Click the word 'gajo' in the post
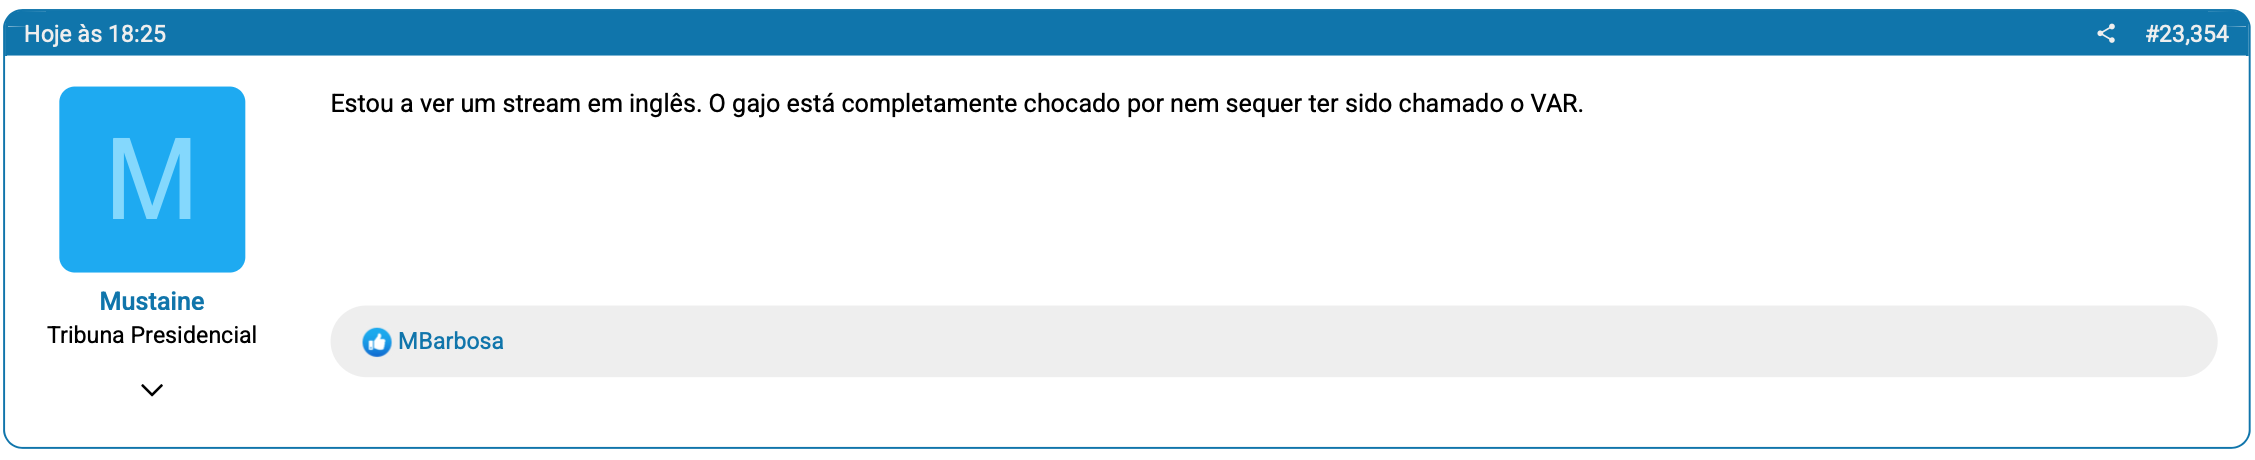 click(x=755, y=104)
